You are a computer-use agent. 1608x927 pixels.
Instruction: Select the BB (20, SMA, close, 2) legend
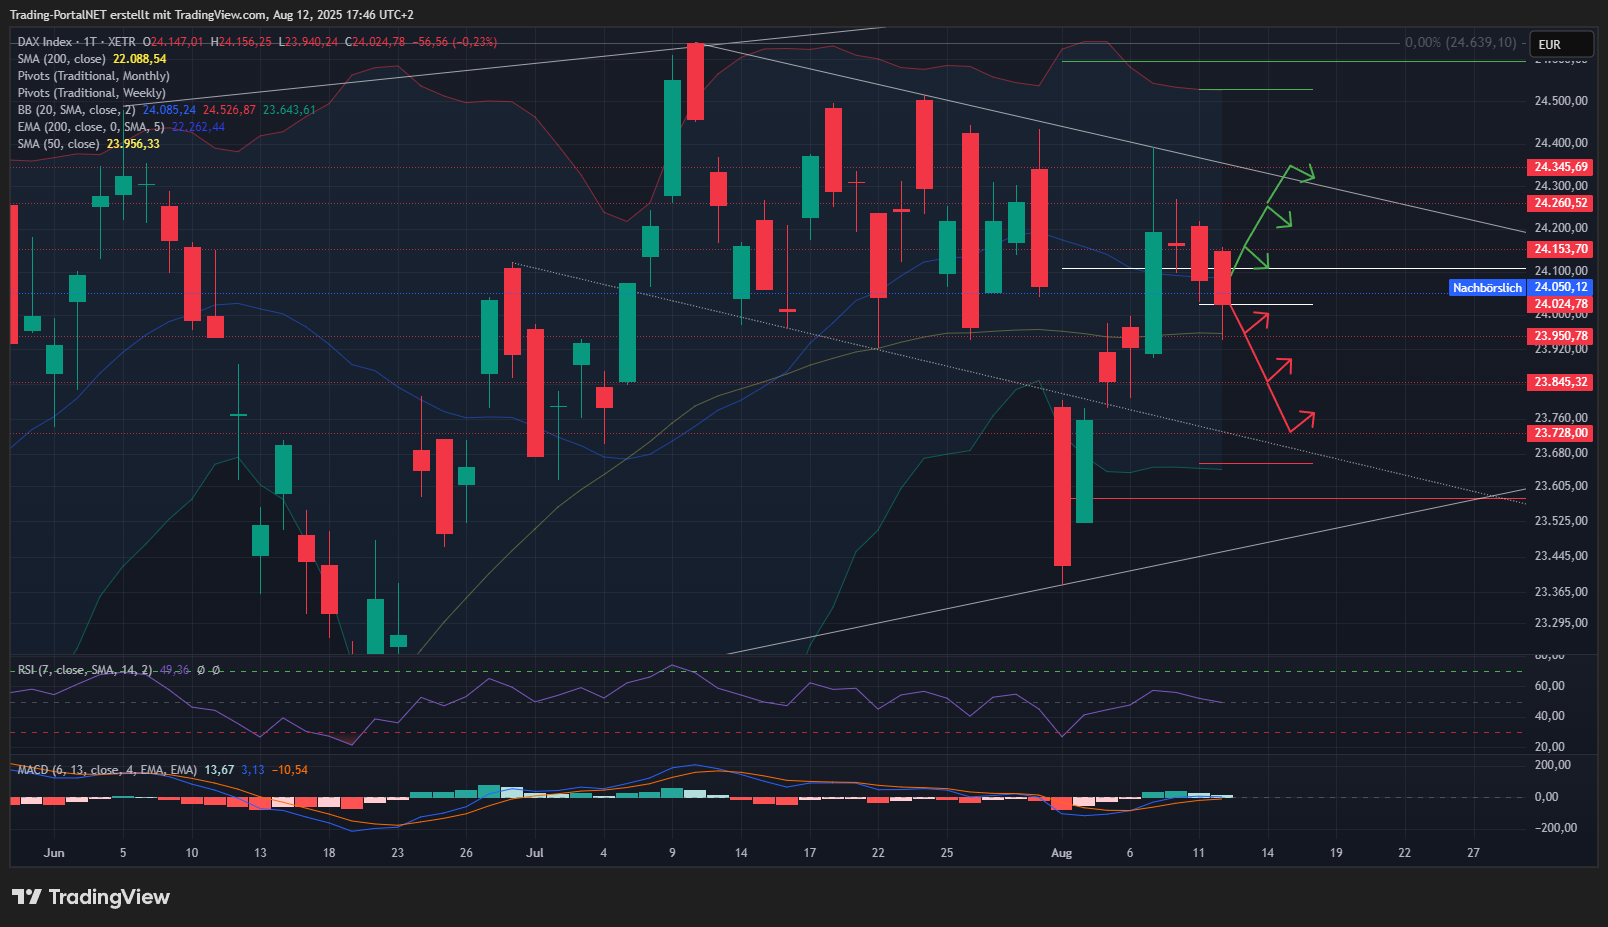(76, 110)
